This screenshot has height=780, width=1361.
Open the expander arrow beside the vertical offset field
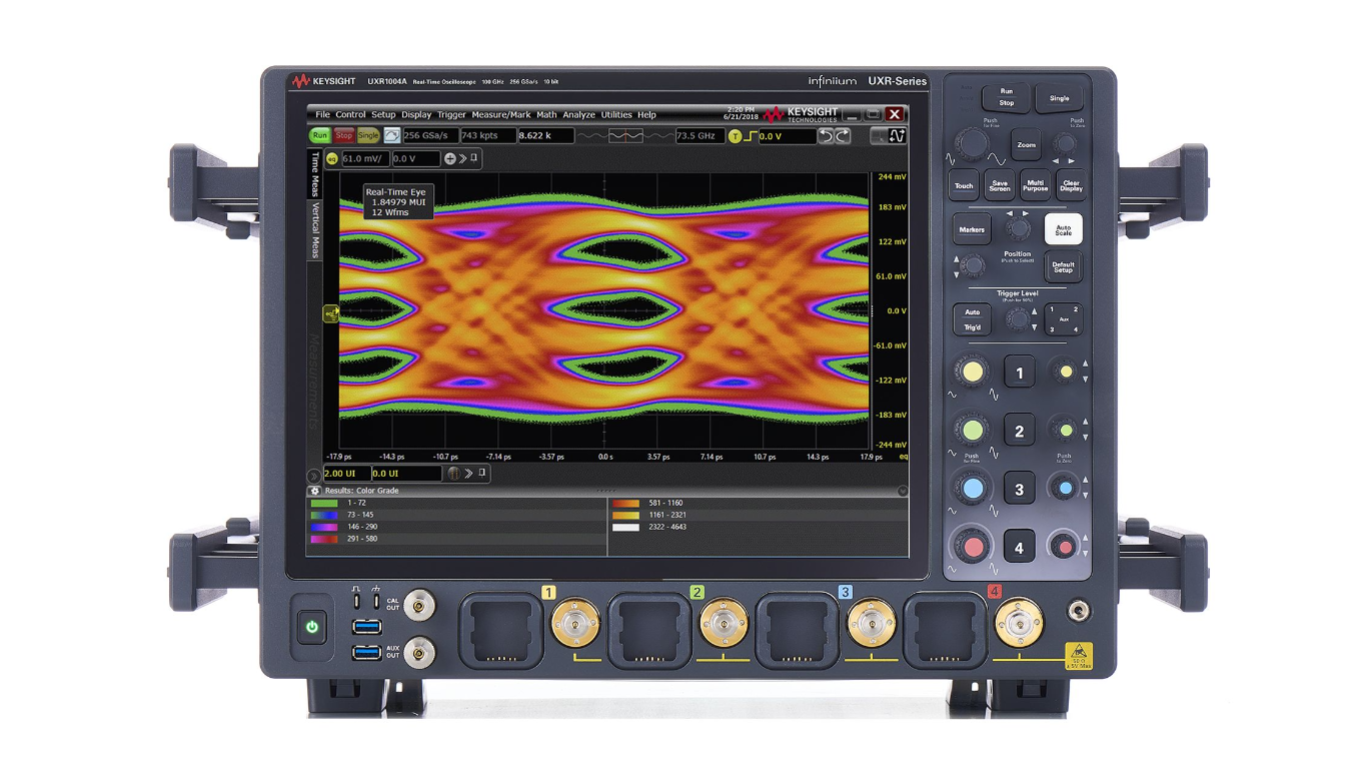[x=461, y=157]
